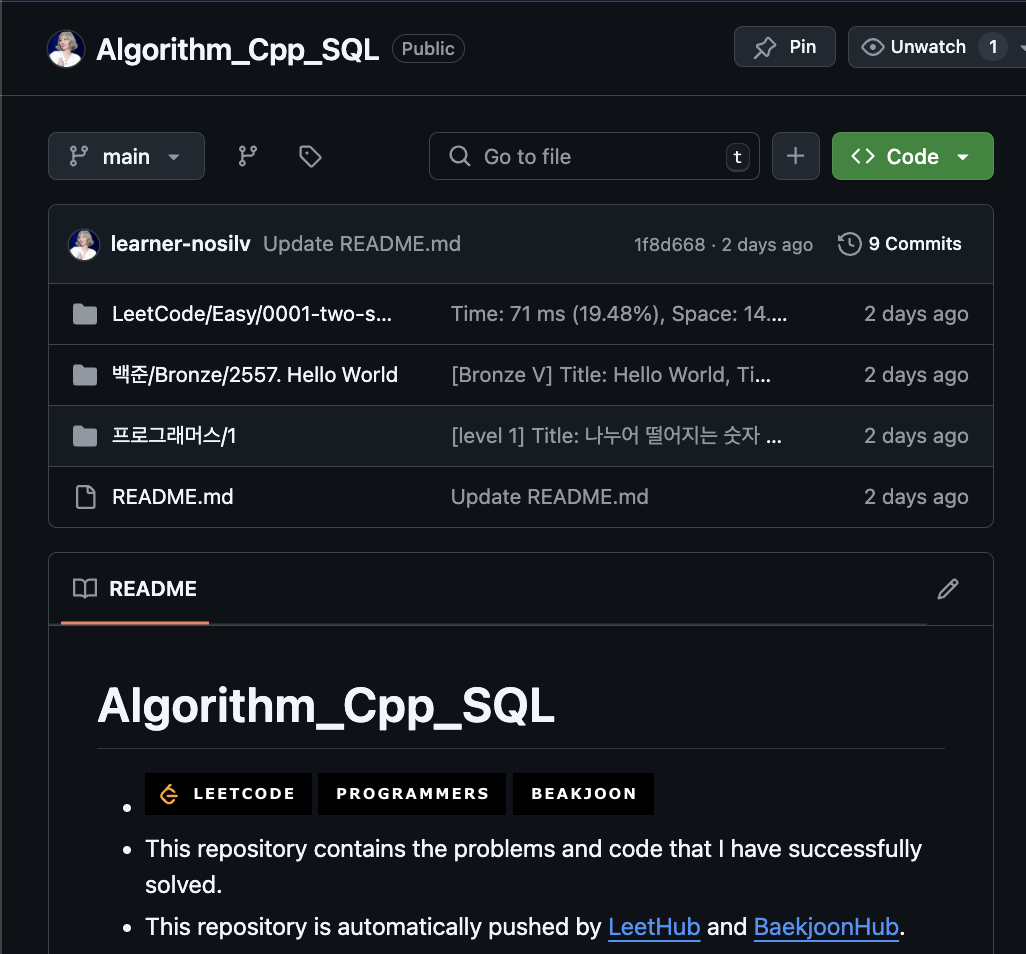This screenshot has width=1026, height=954.
Task: Click '2 days ago' in the LeetCode row
Action: tap(916, 314)
